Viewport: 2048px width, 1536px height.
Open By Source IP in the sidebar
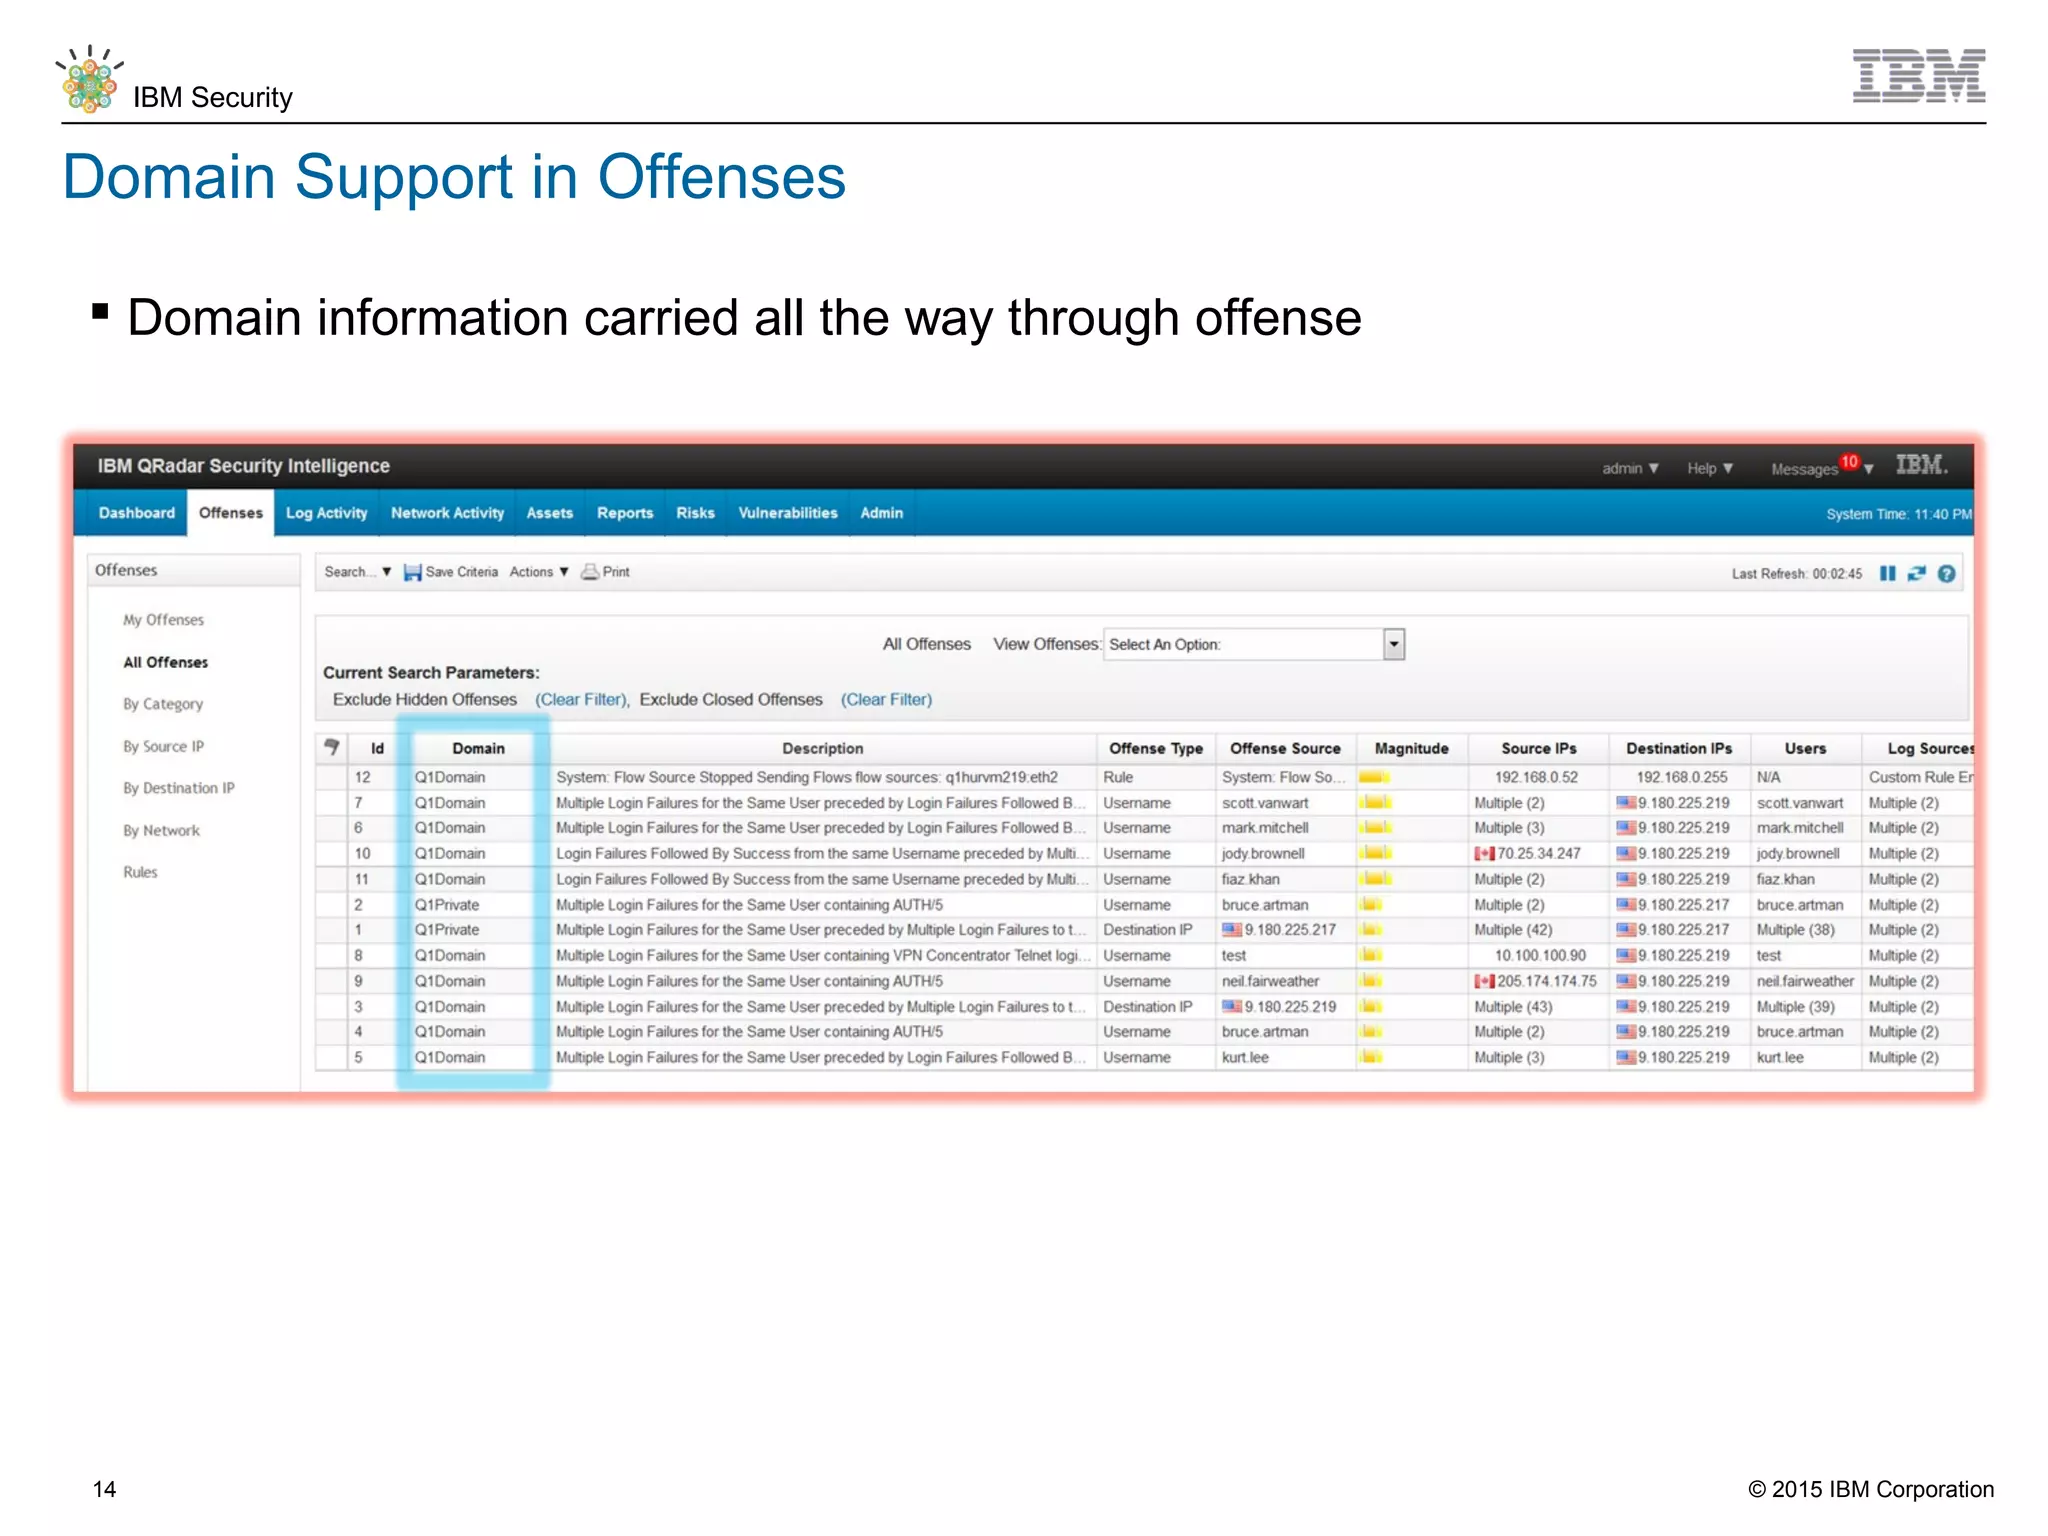[163, 746]
